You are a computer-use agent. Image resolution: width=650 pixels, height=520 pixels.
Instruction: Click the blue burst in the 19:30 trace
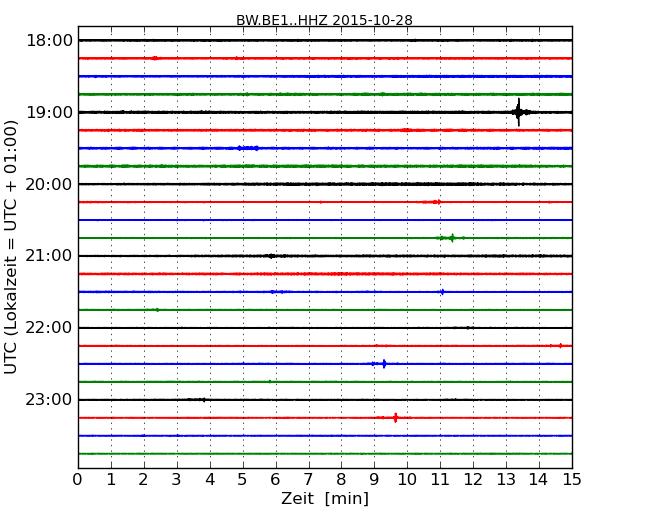(248, 148)
